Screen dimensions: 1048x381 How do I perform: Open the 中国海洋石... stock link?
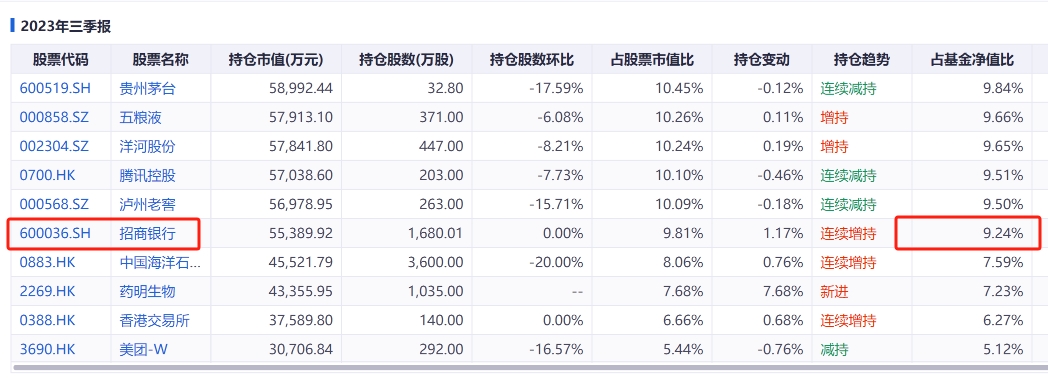tap(160, 263)
